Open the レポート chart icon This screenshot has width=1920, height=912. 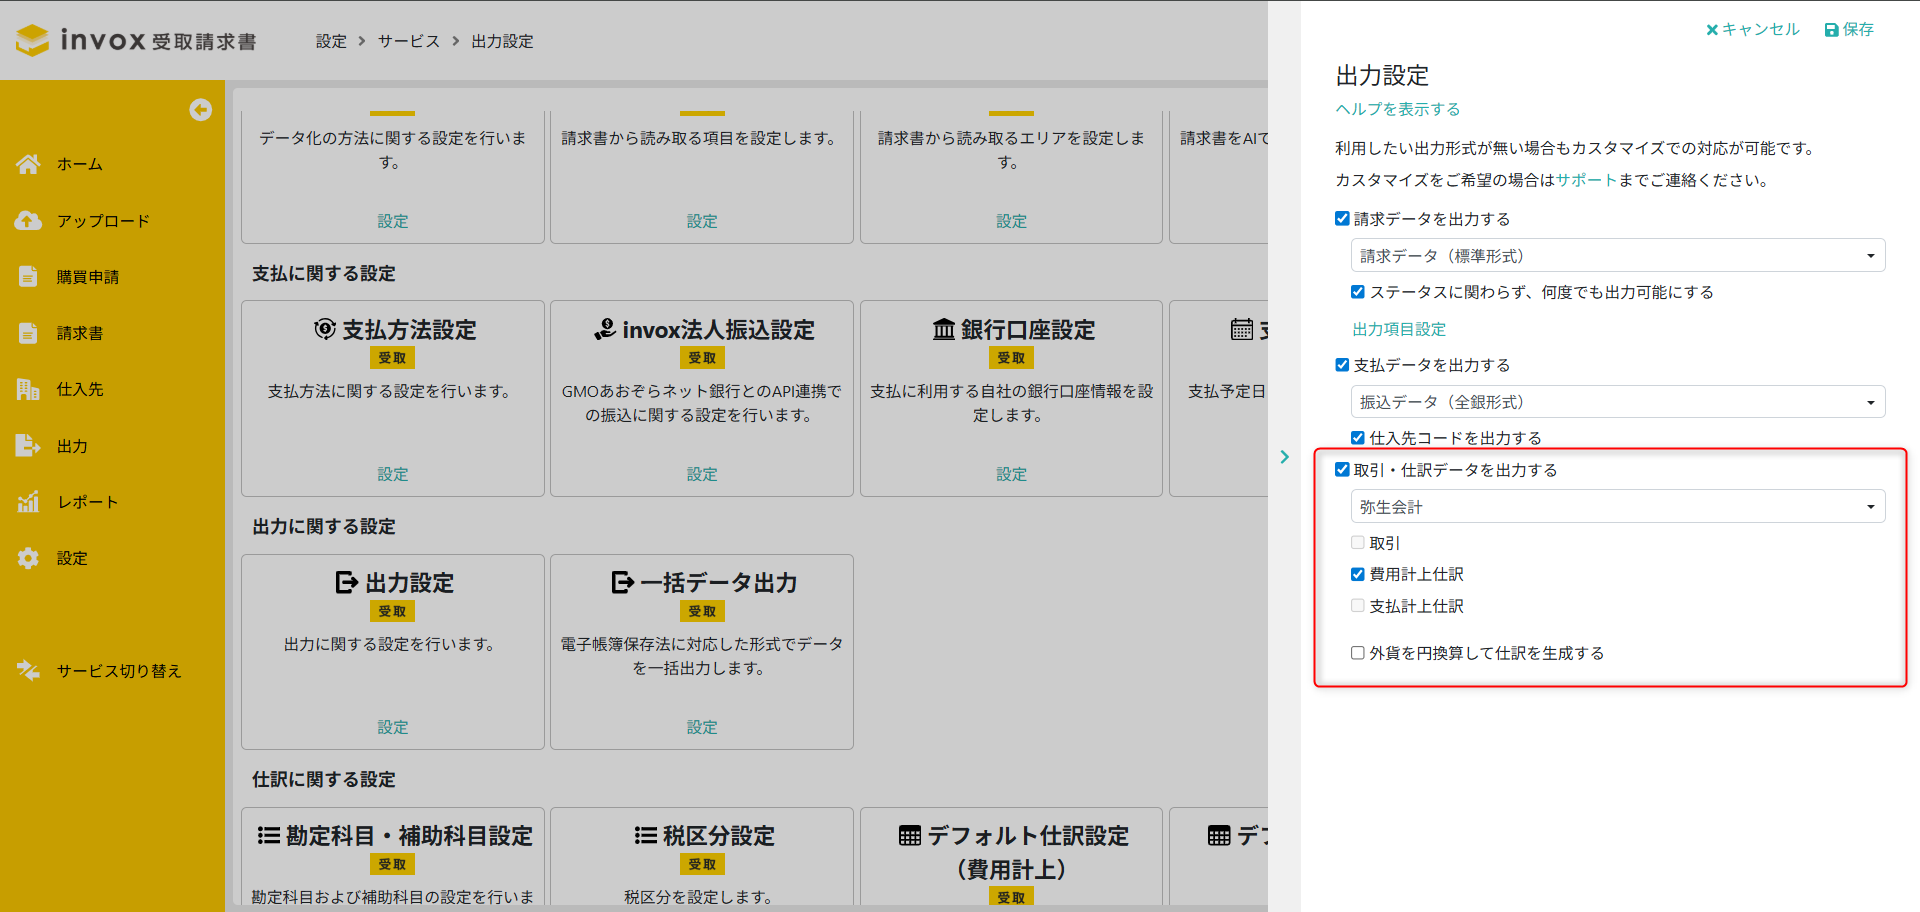(28, 502)
